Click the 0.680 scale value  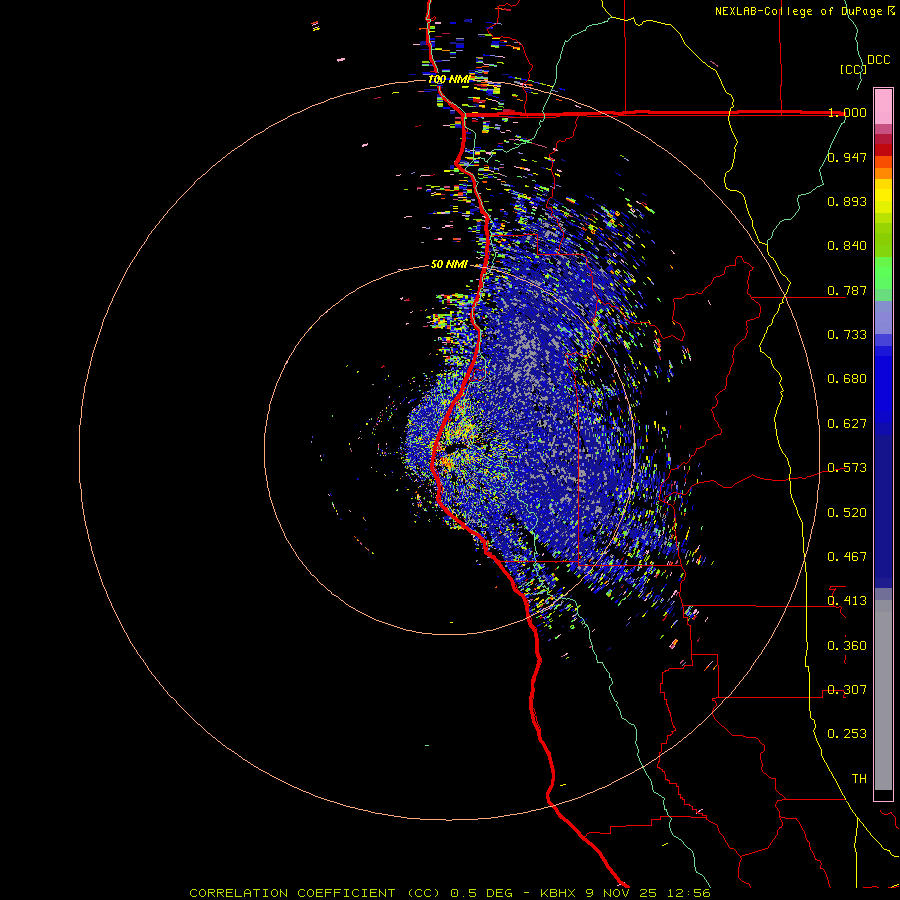(x=847, y=379)
